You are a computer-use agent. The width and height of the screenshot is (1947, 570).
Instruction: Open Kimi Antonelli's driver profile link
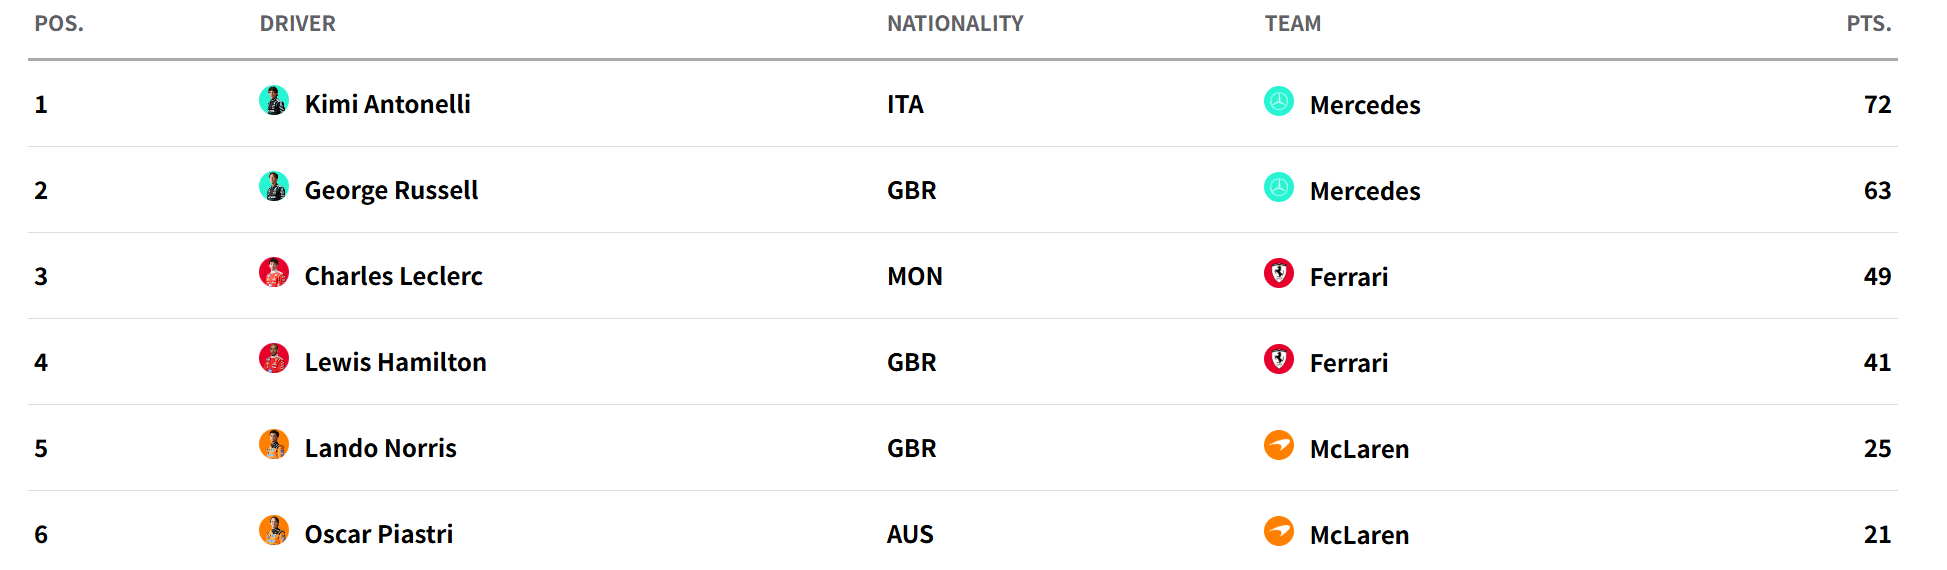coord(387,104)
